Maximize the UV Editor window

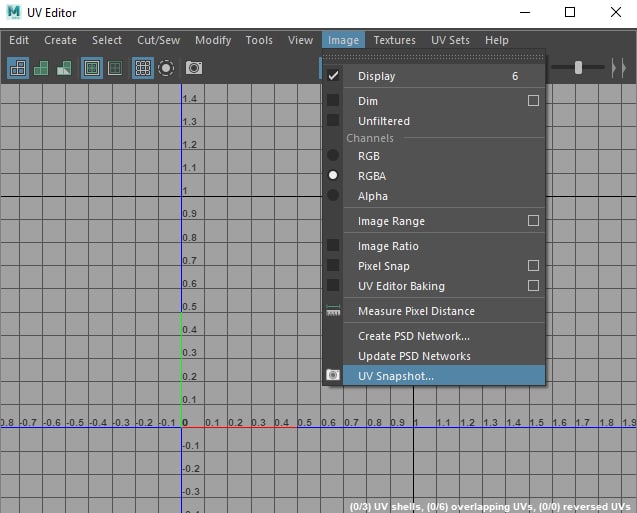tap(570, 12)
